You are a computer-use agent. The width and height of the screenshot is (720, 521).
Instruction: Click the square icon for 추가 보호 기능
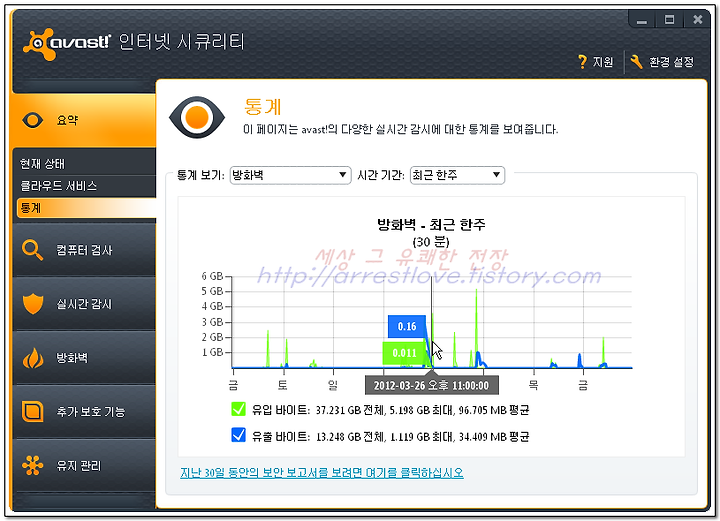(33, 412)
